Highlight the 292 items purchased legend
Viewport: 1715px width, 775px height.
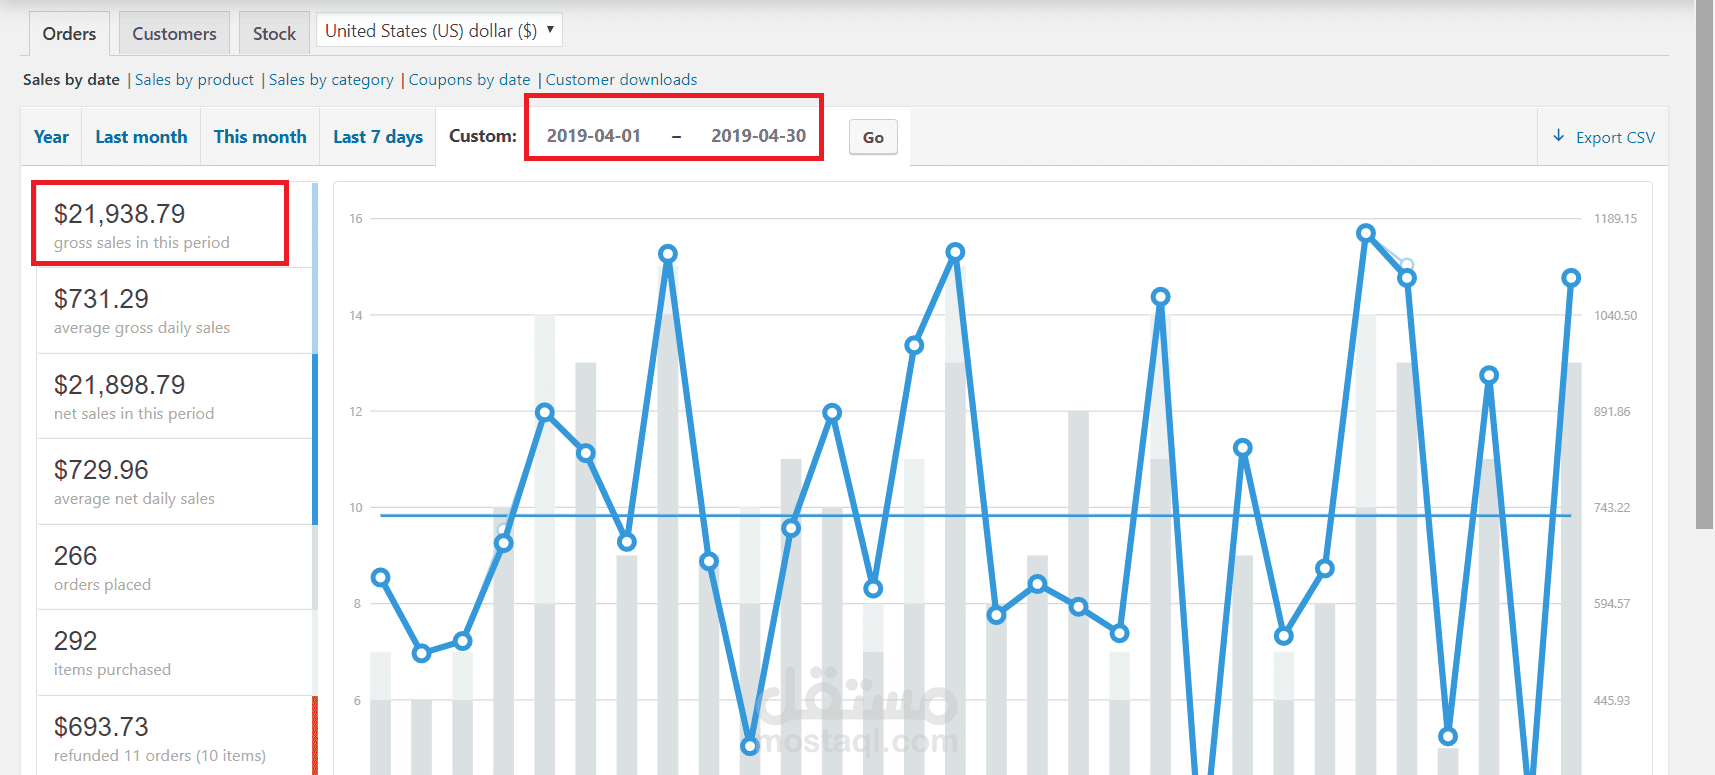(176, 653)
